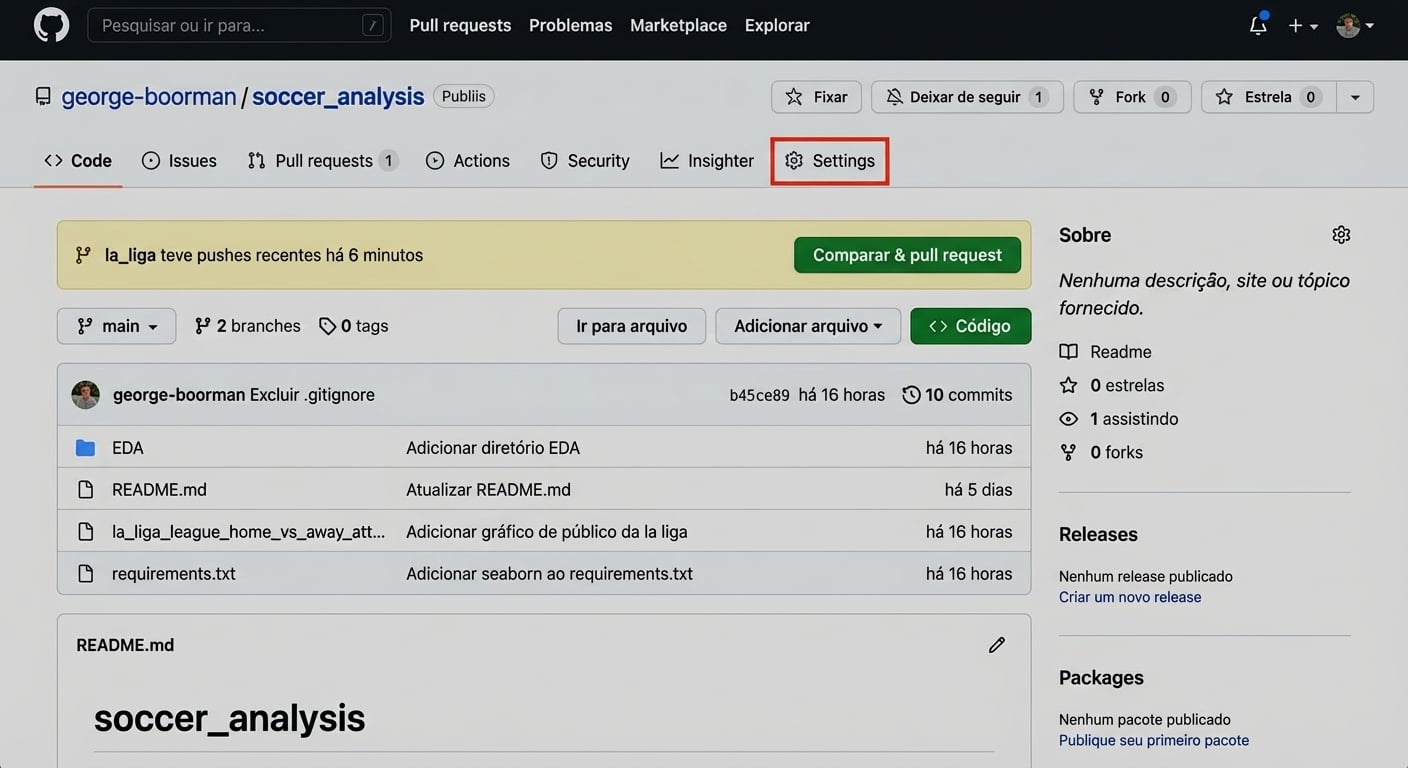Open the requirements.txt file

click(174, 574)
